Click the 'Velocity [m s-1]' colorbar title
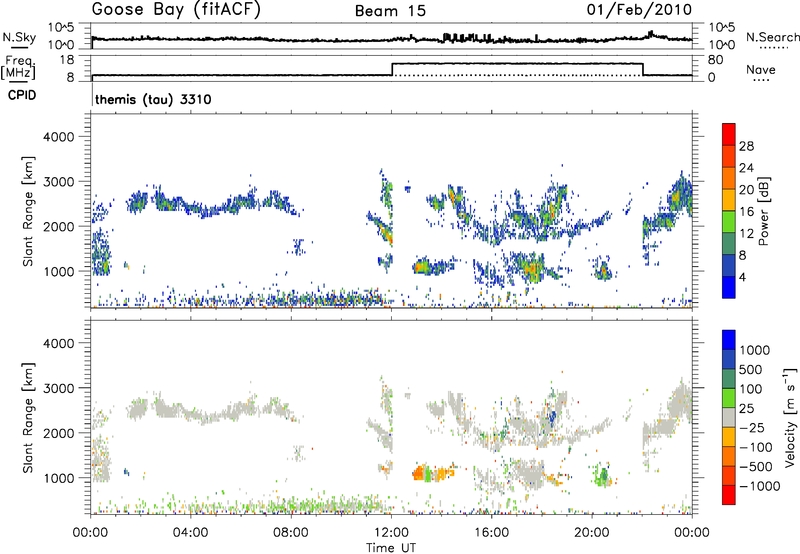Viewport: 800px width, 554px height. point(790,417)
